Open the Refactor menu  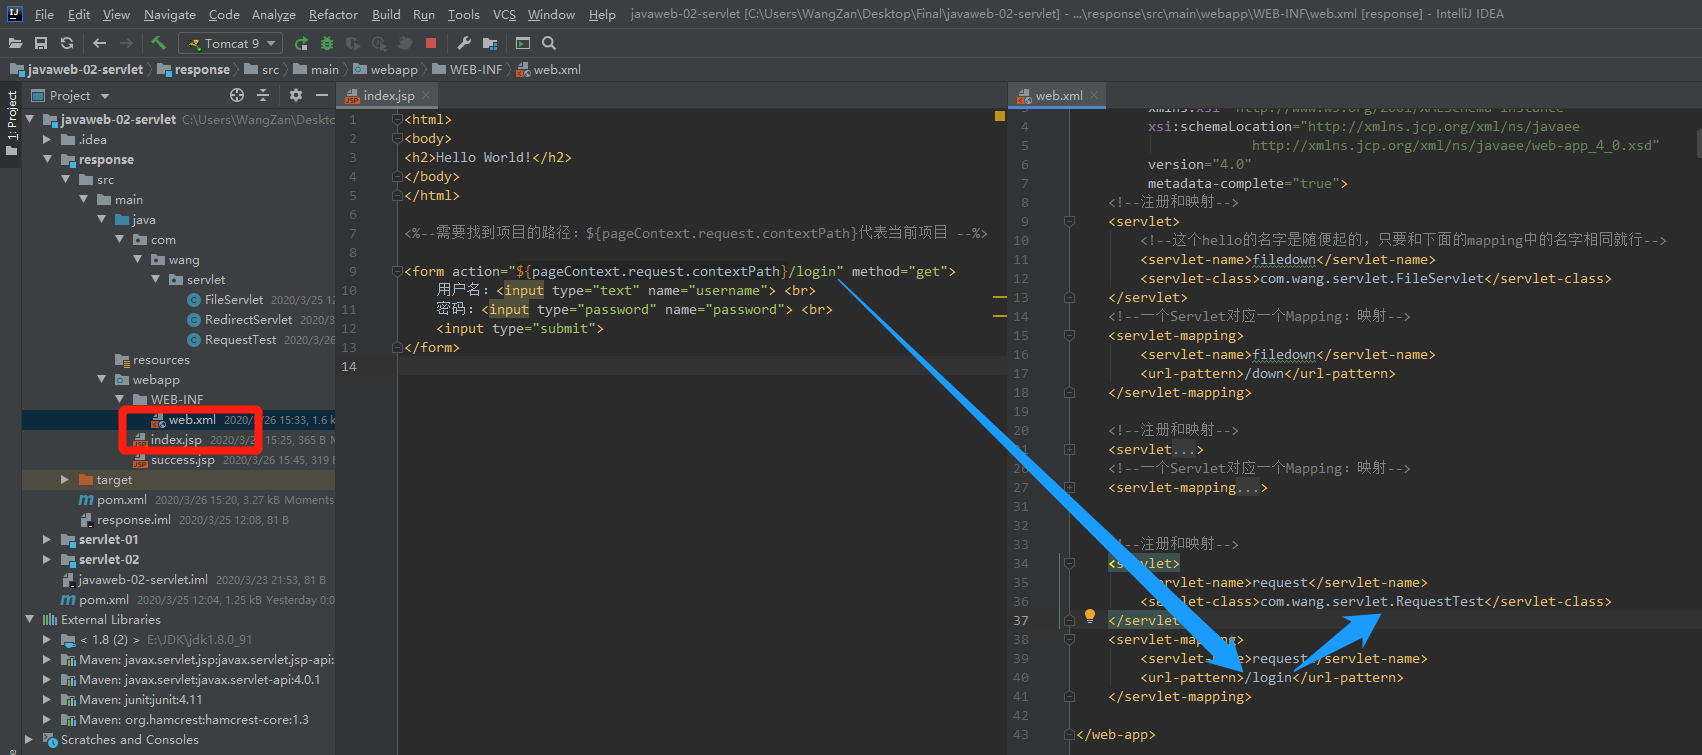(x=333, y=14)
